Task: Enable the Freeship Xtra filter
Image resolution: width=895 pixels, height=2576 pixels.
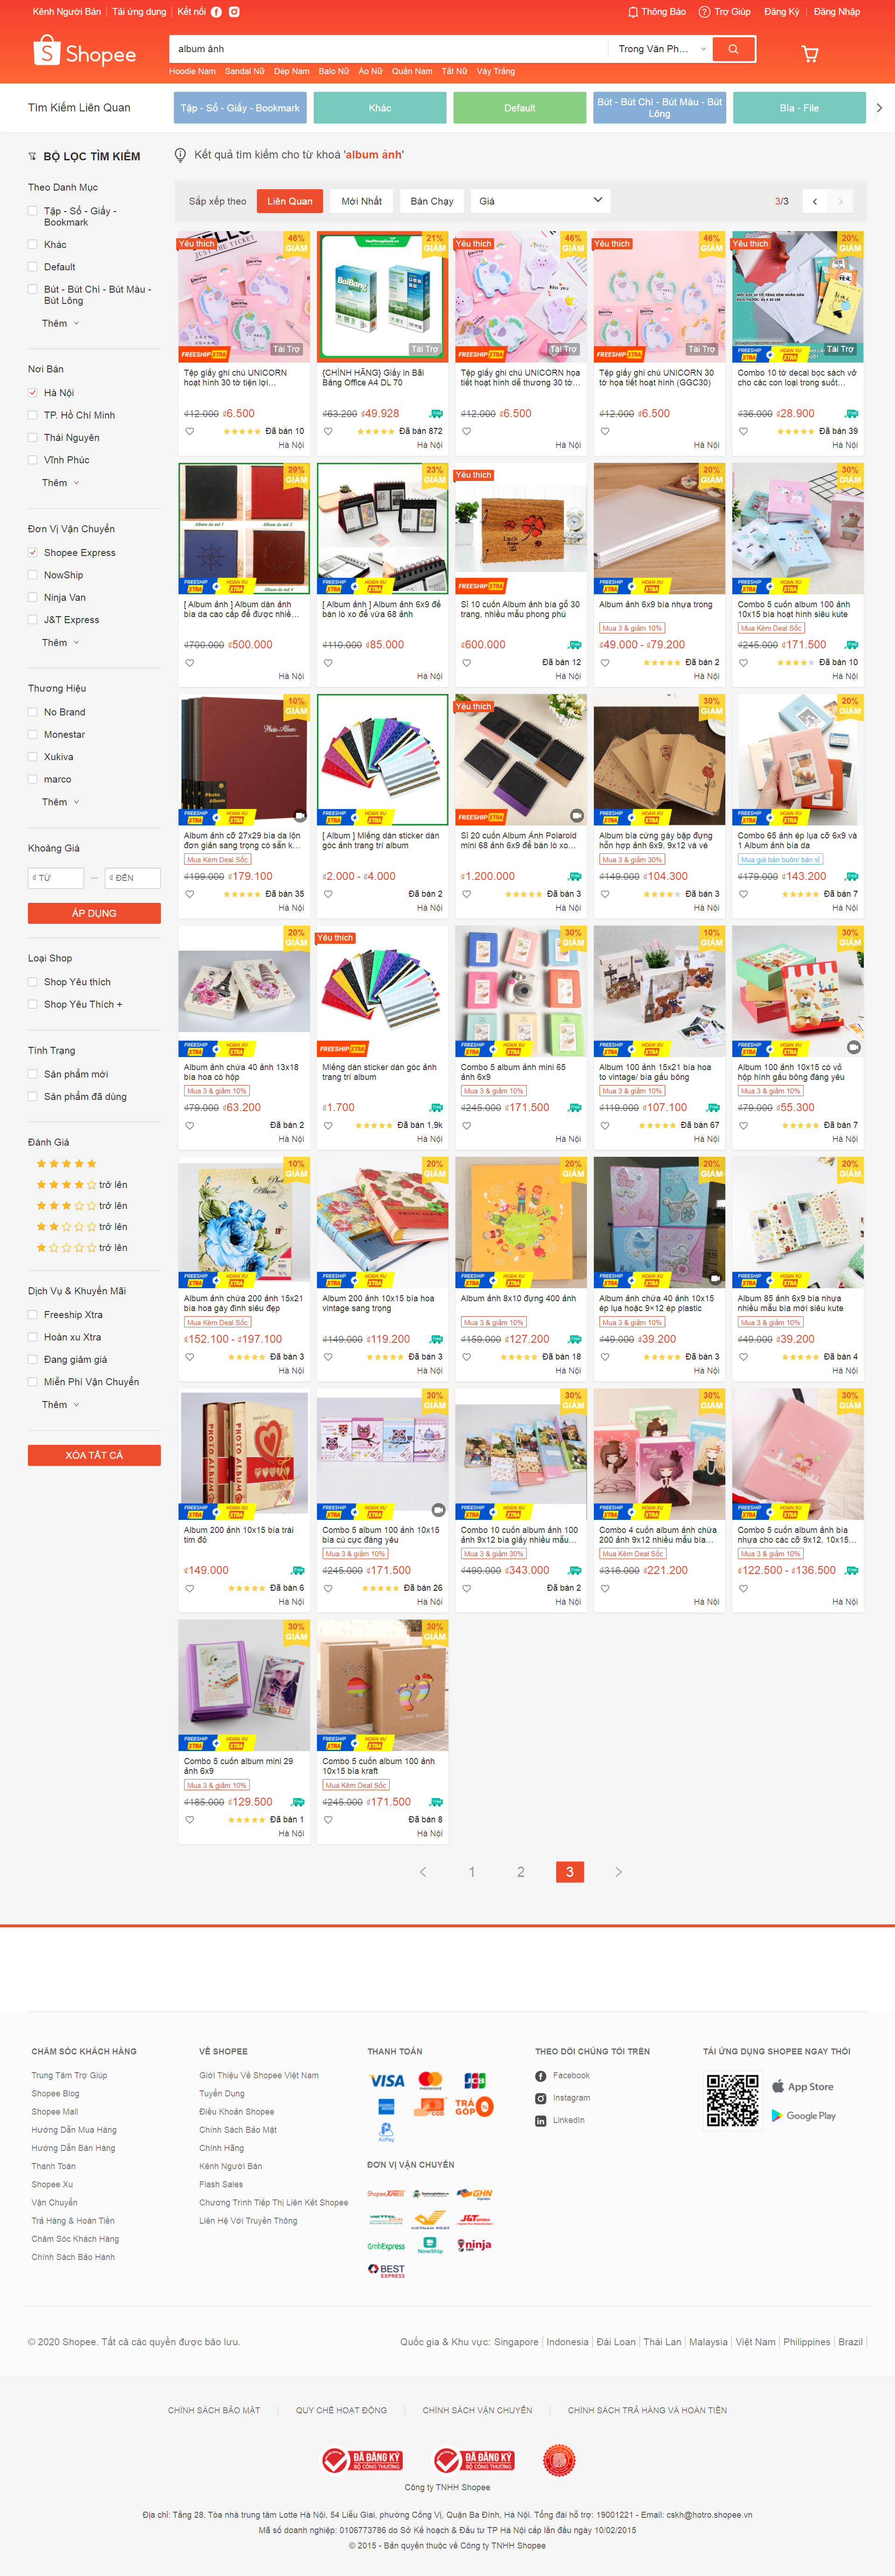Action: pyautogui.click(x=33, y=1314)
